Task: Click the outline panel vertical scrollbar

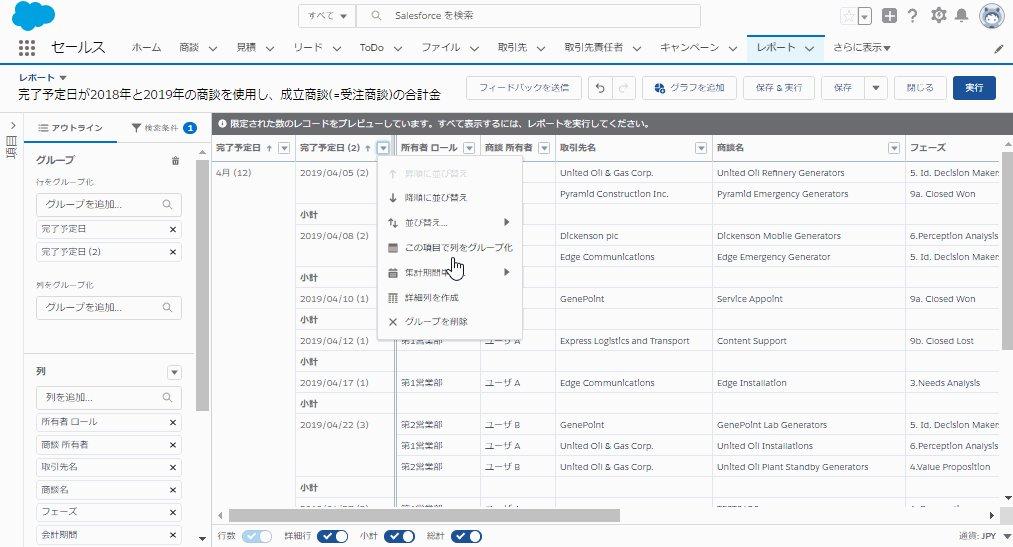Action: pyautogui.click(x=202, y=284)
